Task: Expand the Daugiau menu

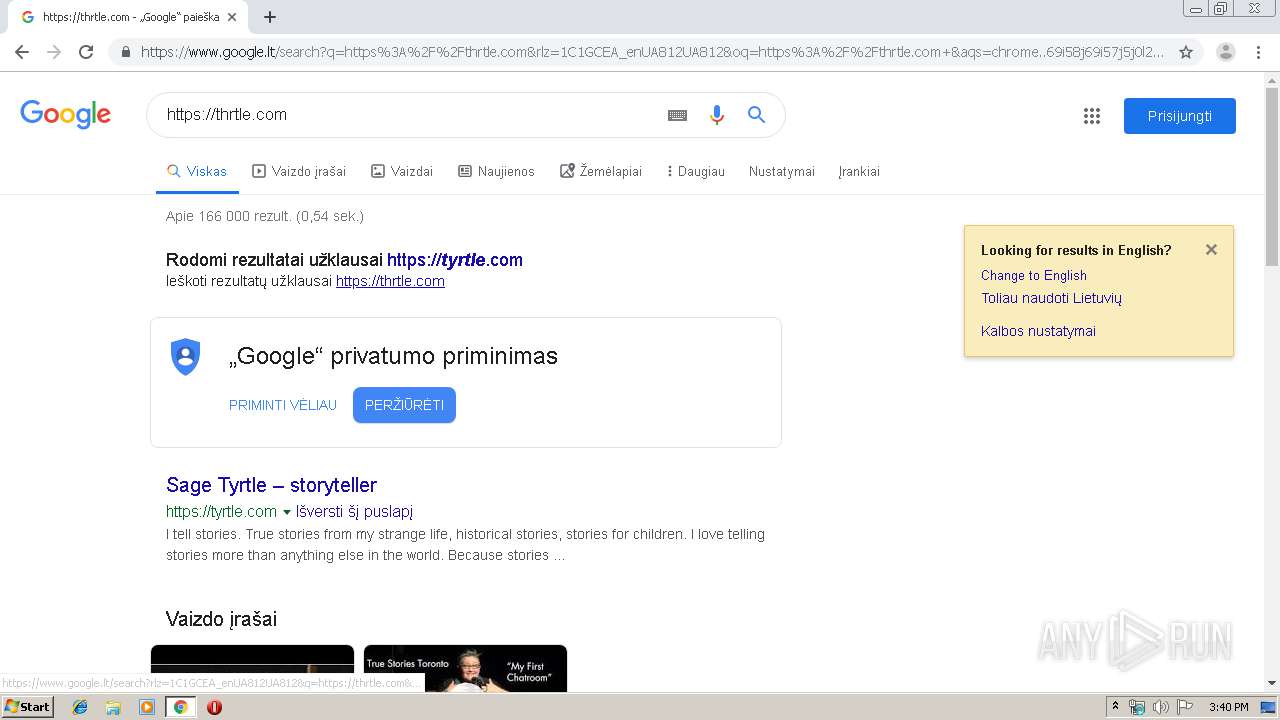Action: point(696,171)
